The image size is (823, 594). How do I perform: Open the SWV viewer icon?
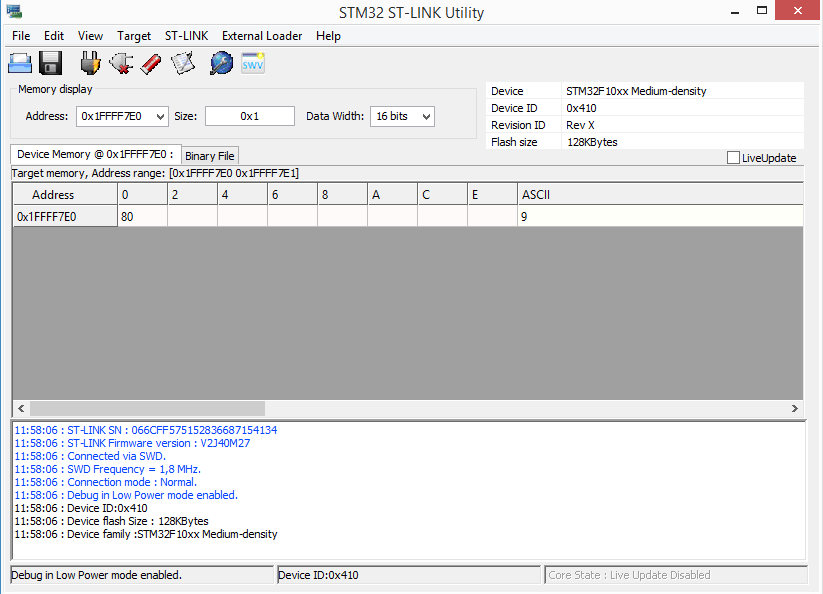click(x=253, y=63)
